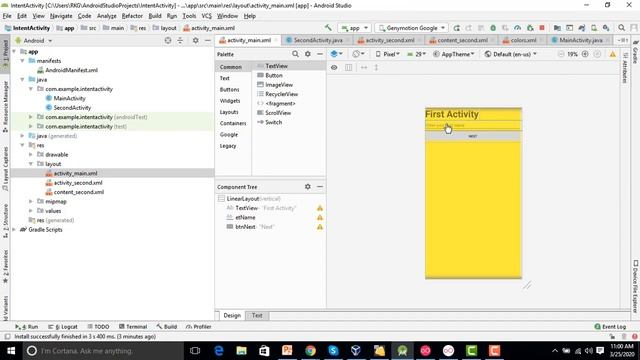This screenshot has height=360, width=640.
Task: Open the Profiler tool window
Action: [198, 327]
